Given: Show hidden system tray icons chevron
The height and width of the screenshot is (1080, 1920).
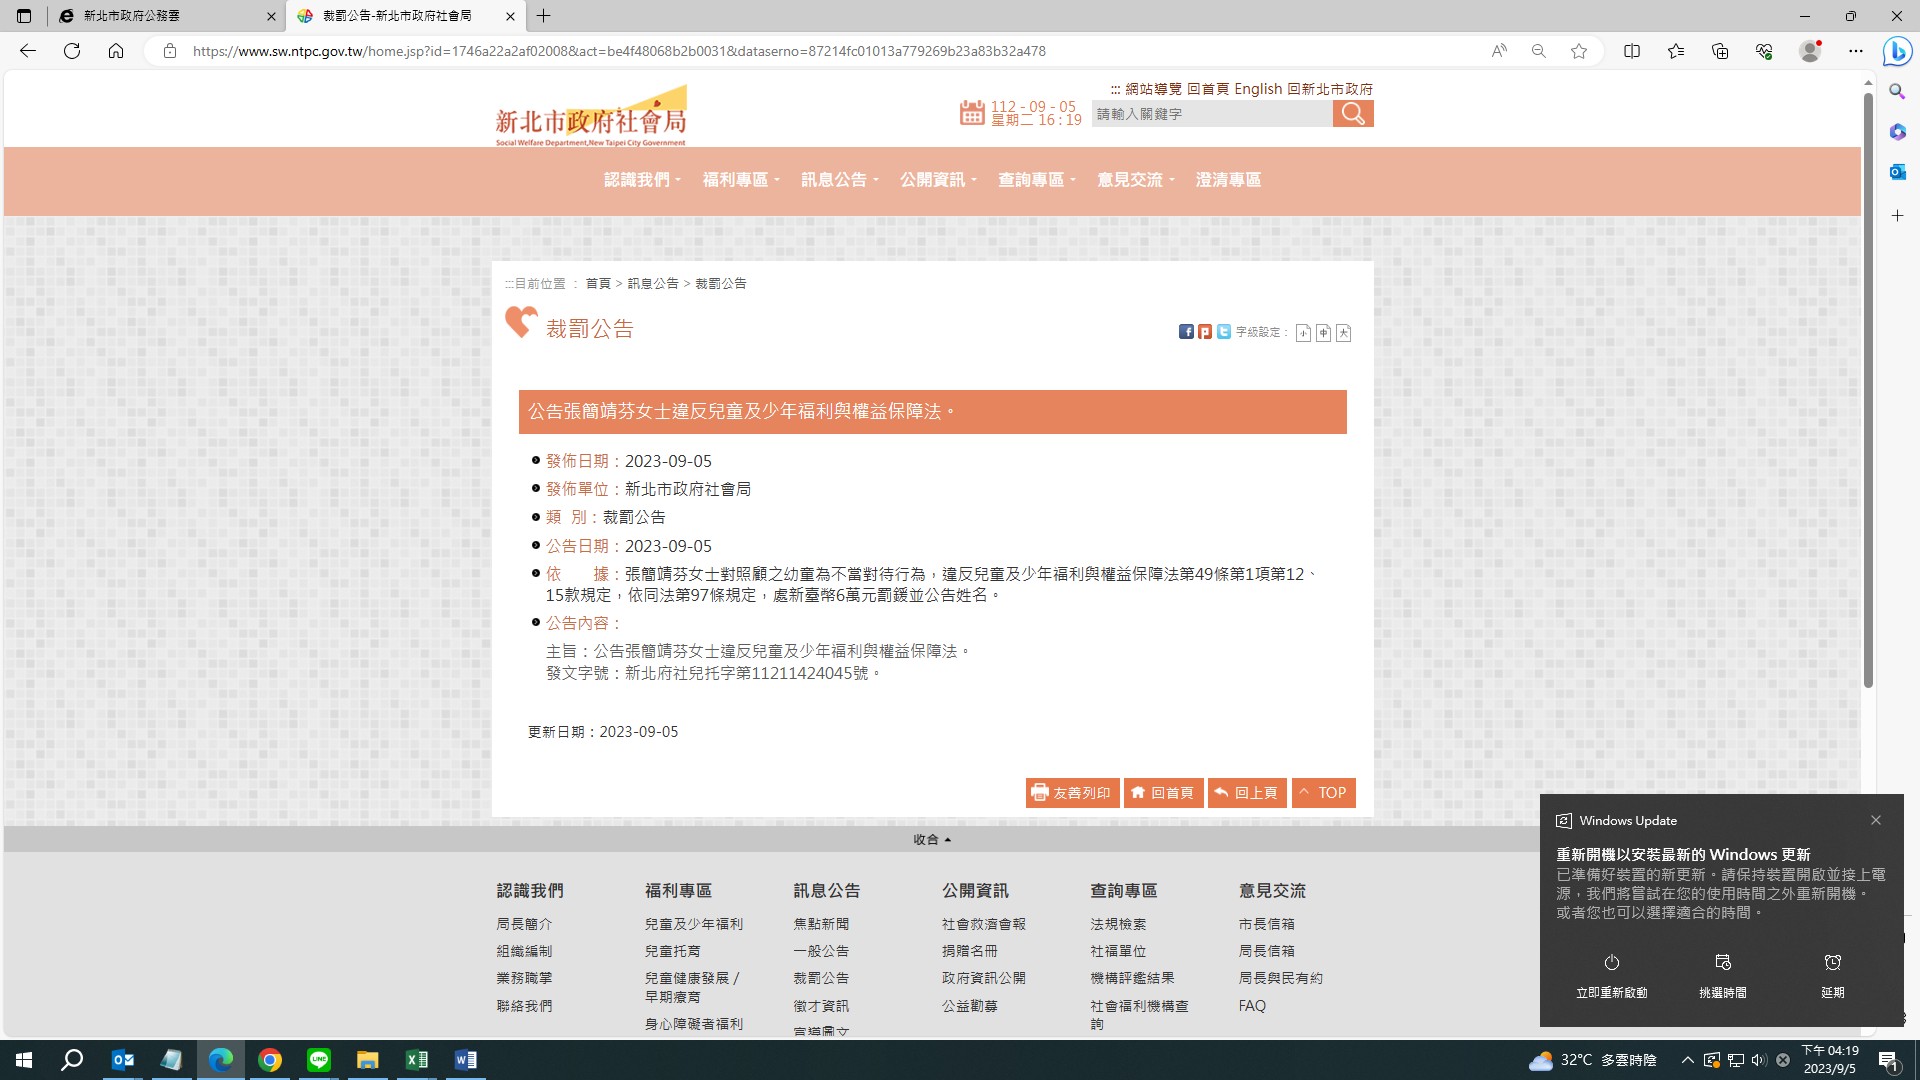Looking at the screenshot, I should coord(1687,1060).
